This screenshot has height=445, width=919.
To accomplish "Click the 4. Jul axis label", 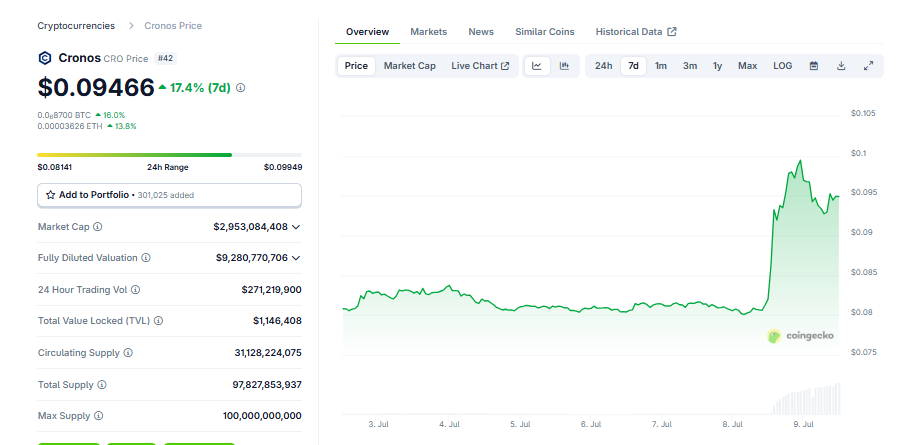I will pos(450,424).
